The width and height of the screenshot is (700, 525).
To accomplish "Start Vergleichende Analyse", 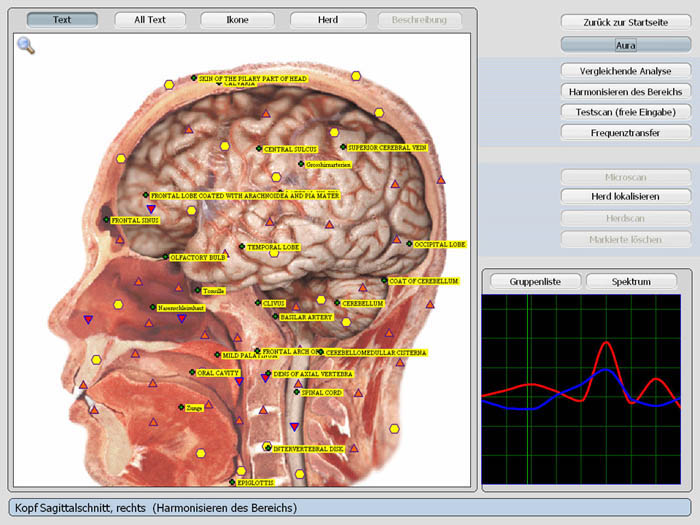I will [x=625, y=71].
